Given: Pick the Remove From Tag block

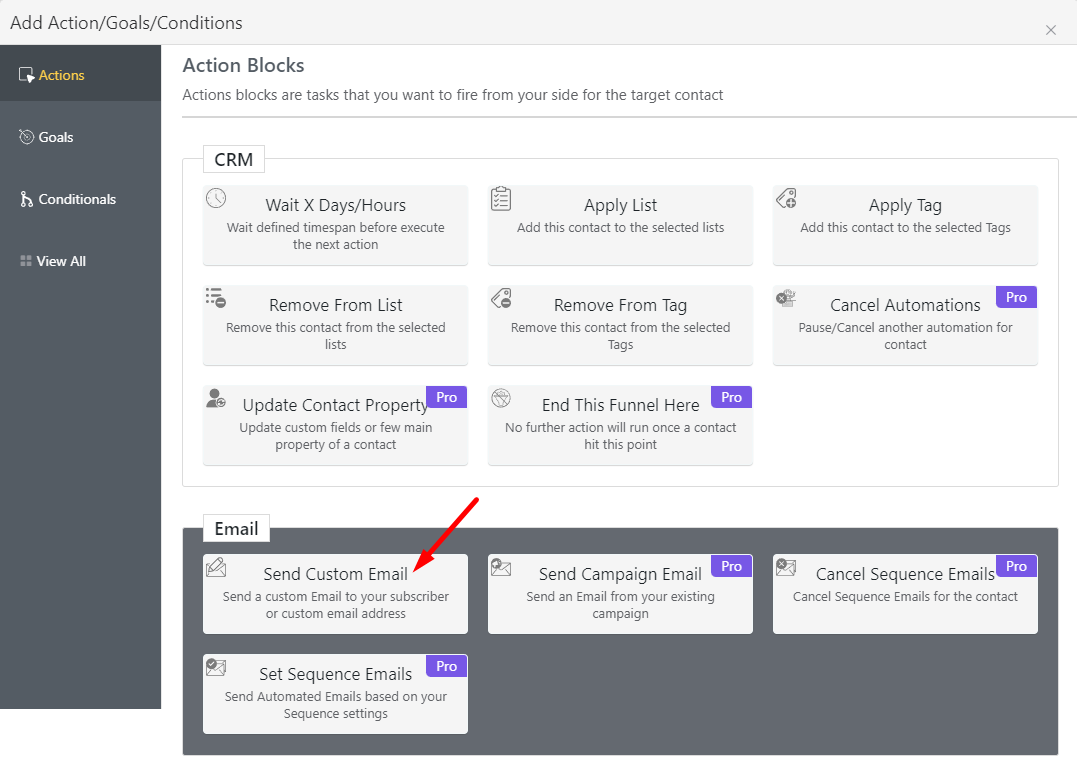Looking at the screenshot, I should pyautogui.click(x=620, y=325).
